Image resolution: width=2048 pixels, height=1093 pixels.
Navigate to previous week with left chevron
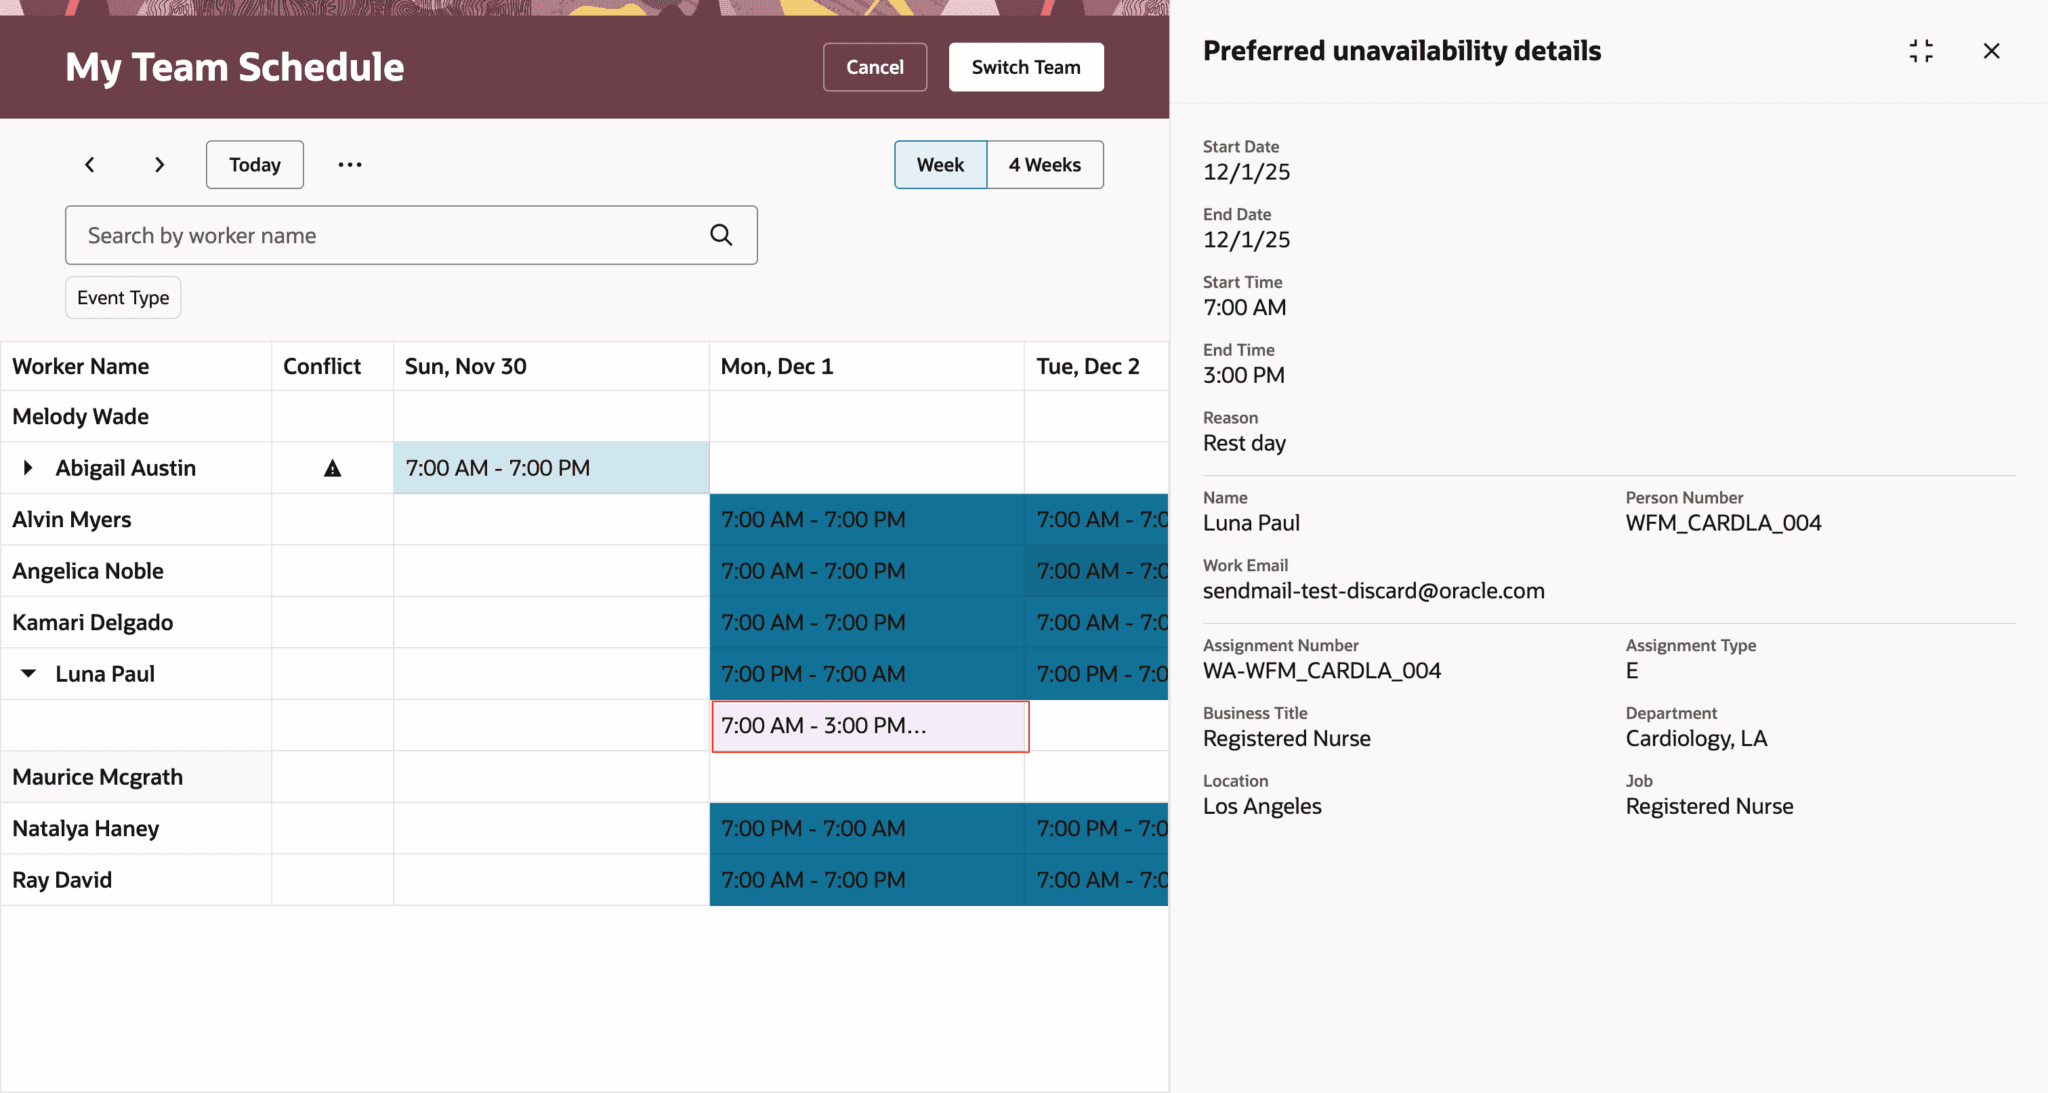90,164
